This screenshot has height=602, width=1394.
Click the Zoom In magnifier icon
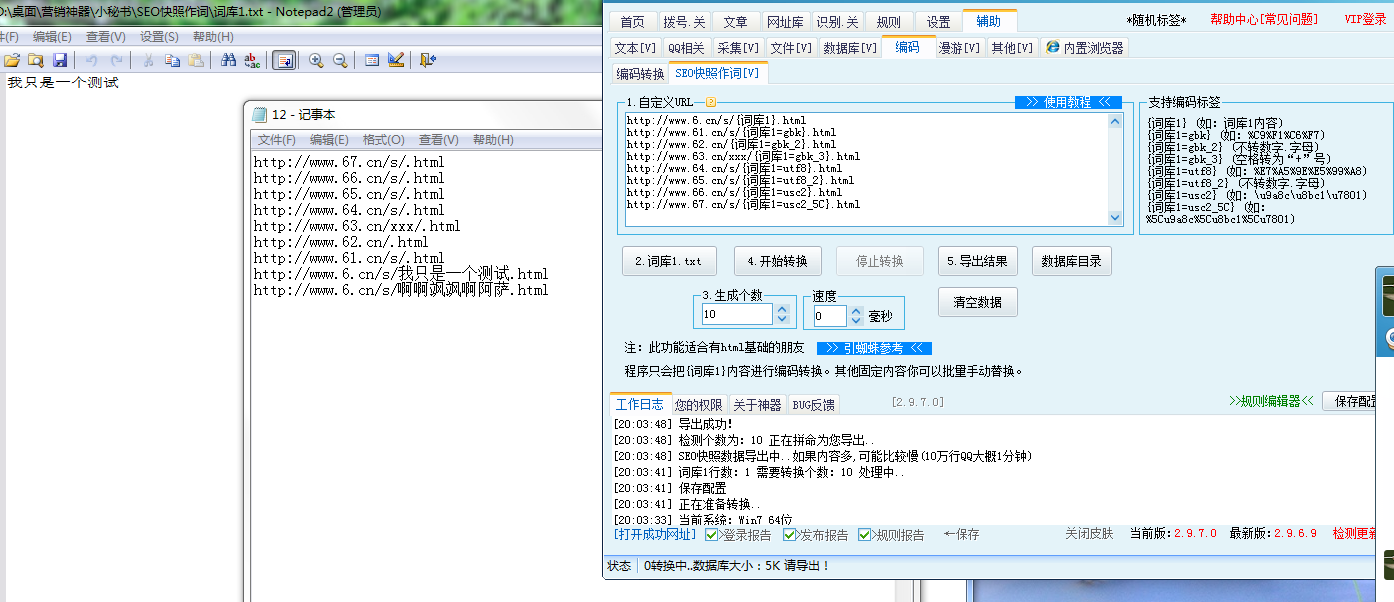(x=316, y=60)
